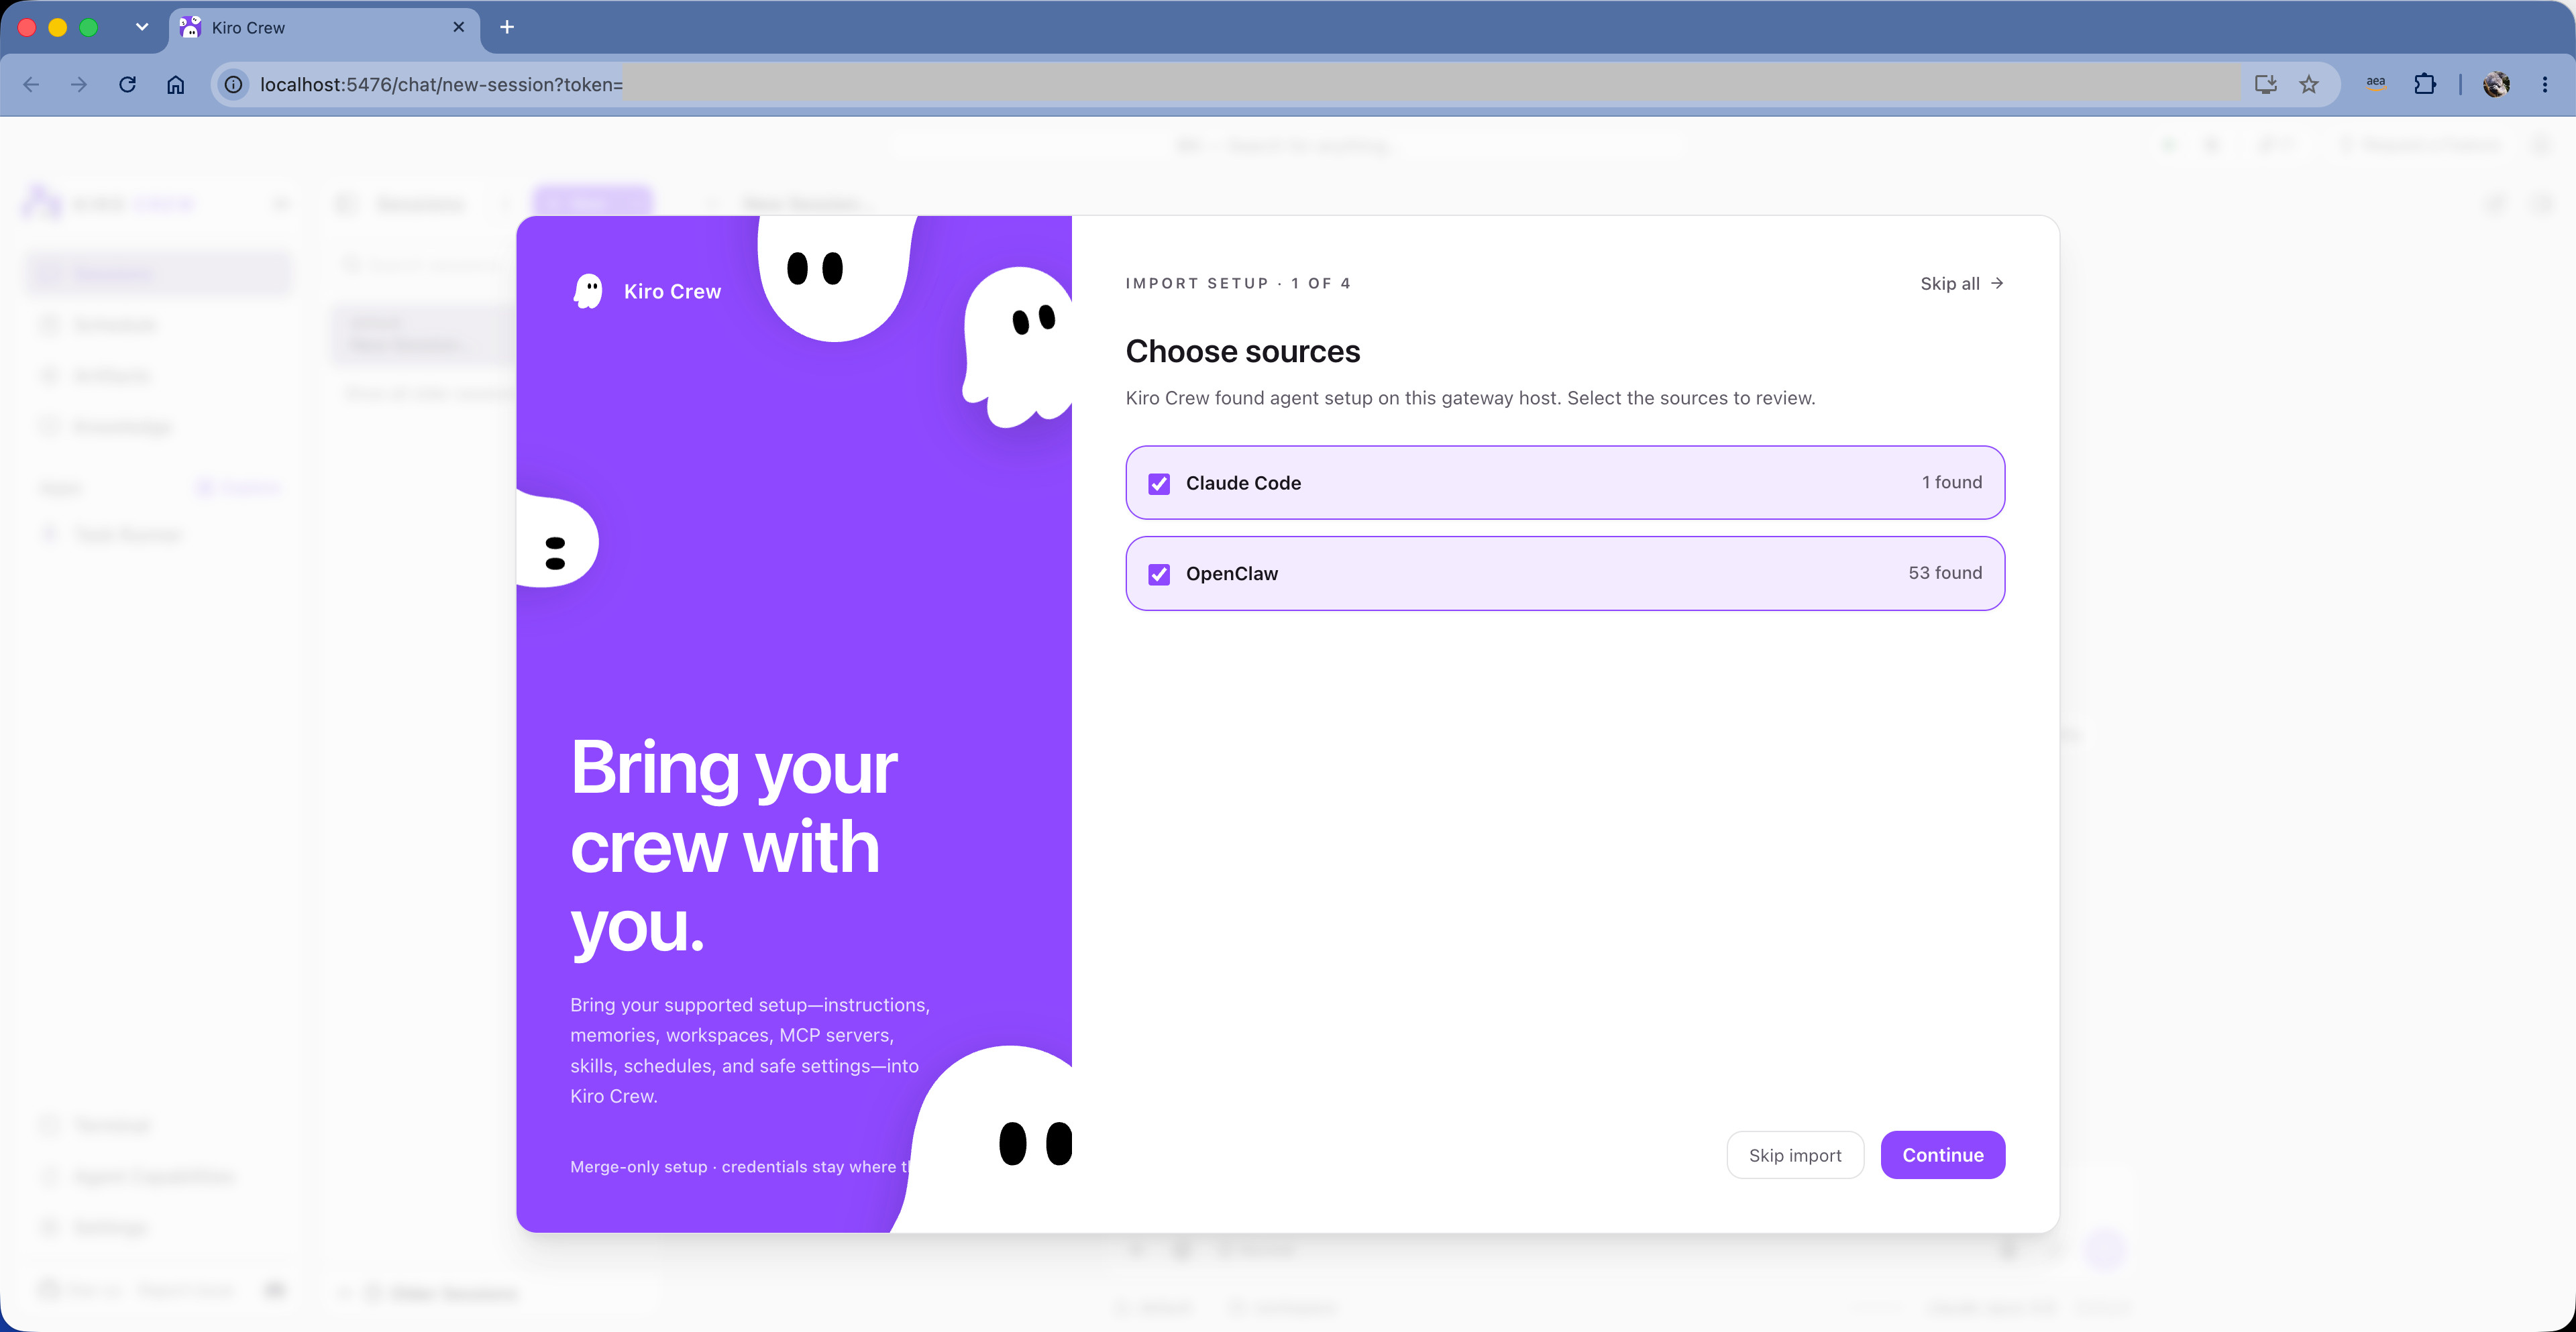Click the Skip all link
This screenshot has height=1332, width=2576.
click(x=1961, y=283)
